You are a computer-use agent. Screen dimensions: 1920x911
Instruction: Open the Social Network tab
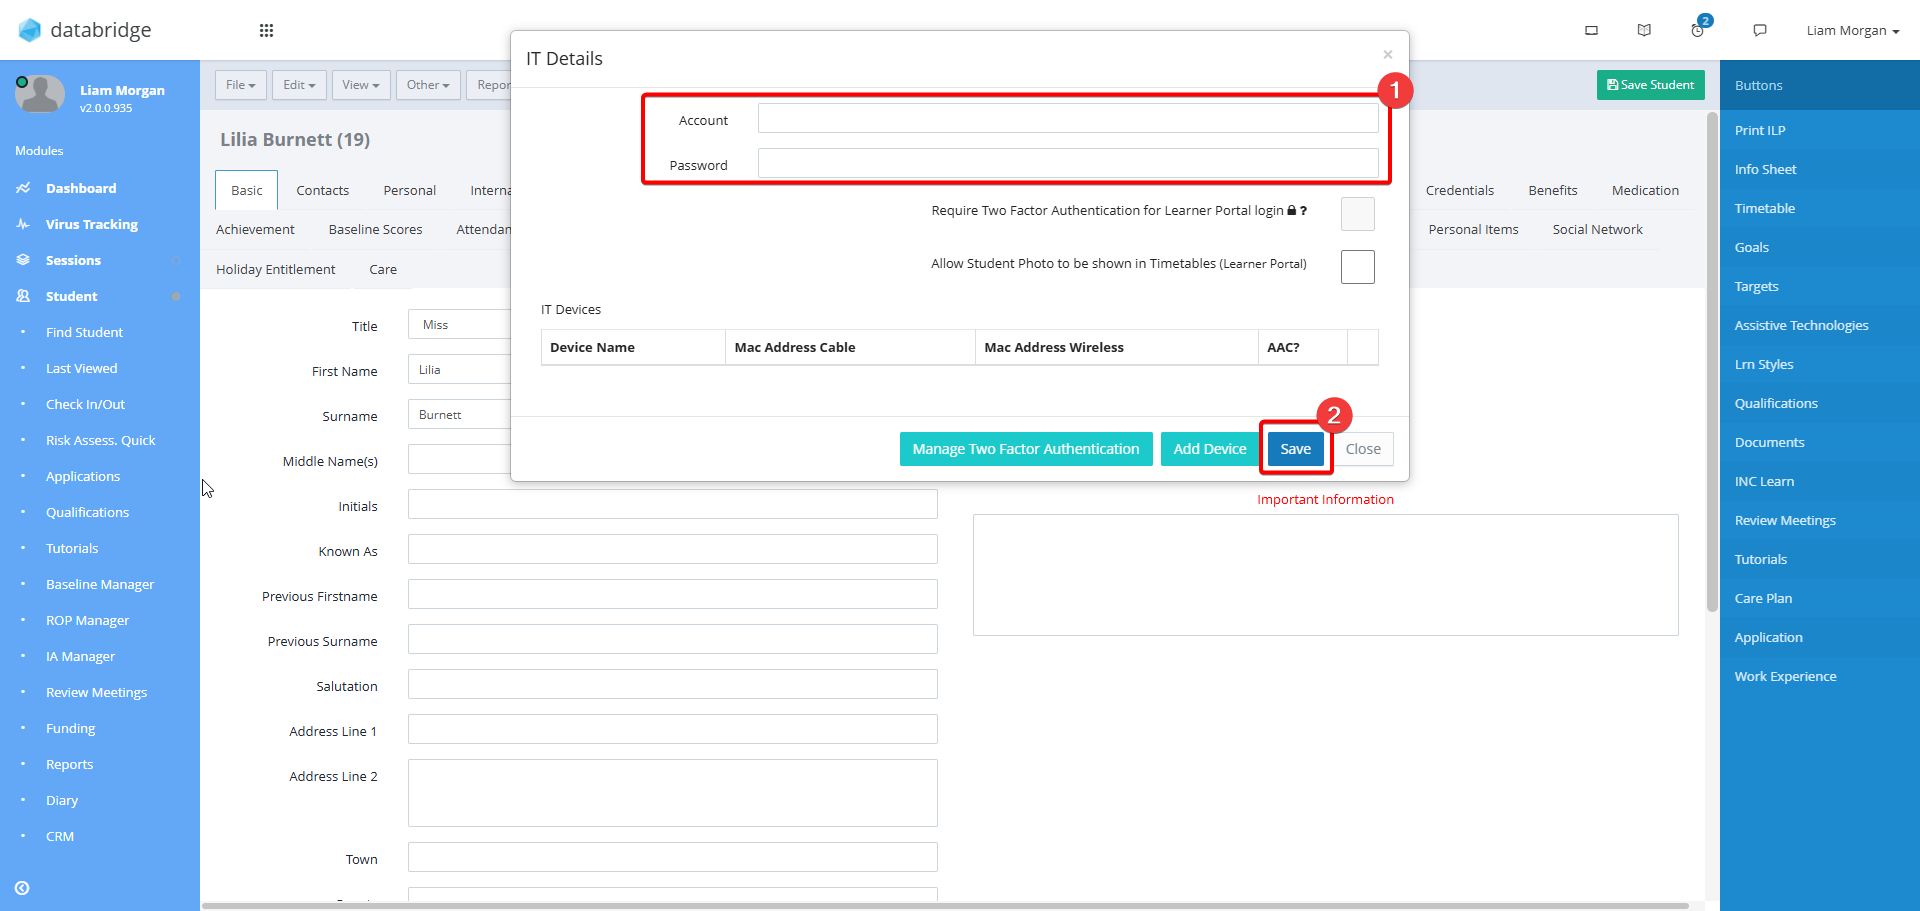(1597, 229)
